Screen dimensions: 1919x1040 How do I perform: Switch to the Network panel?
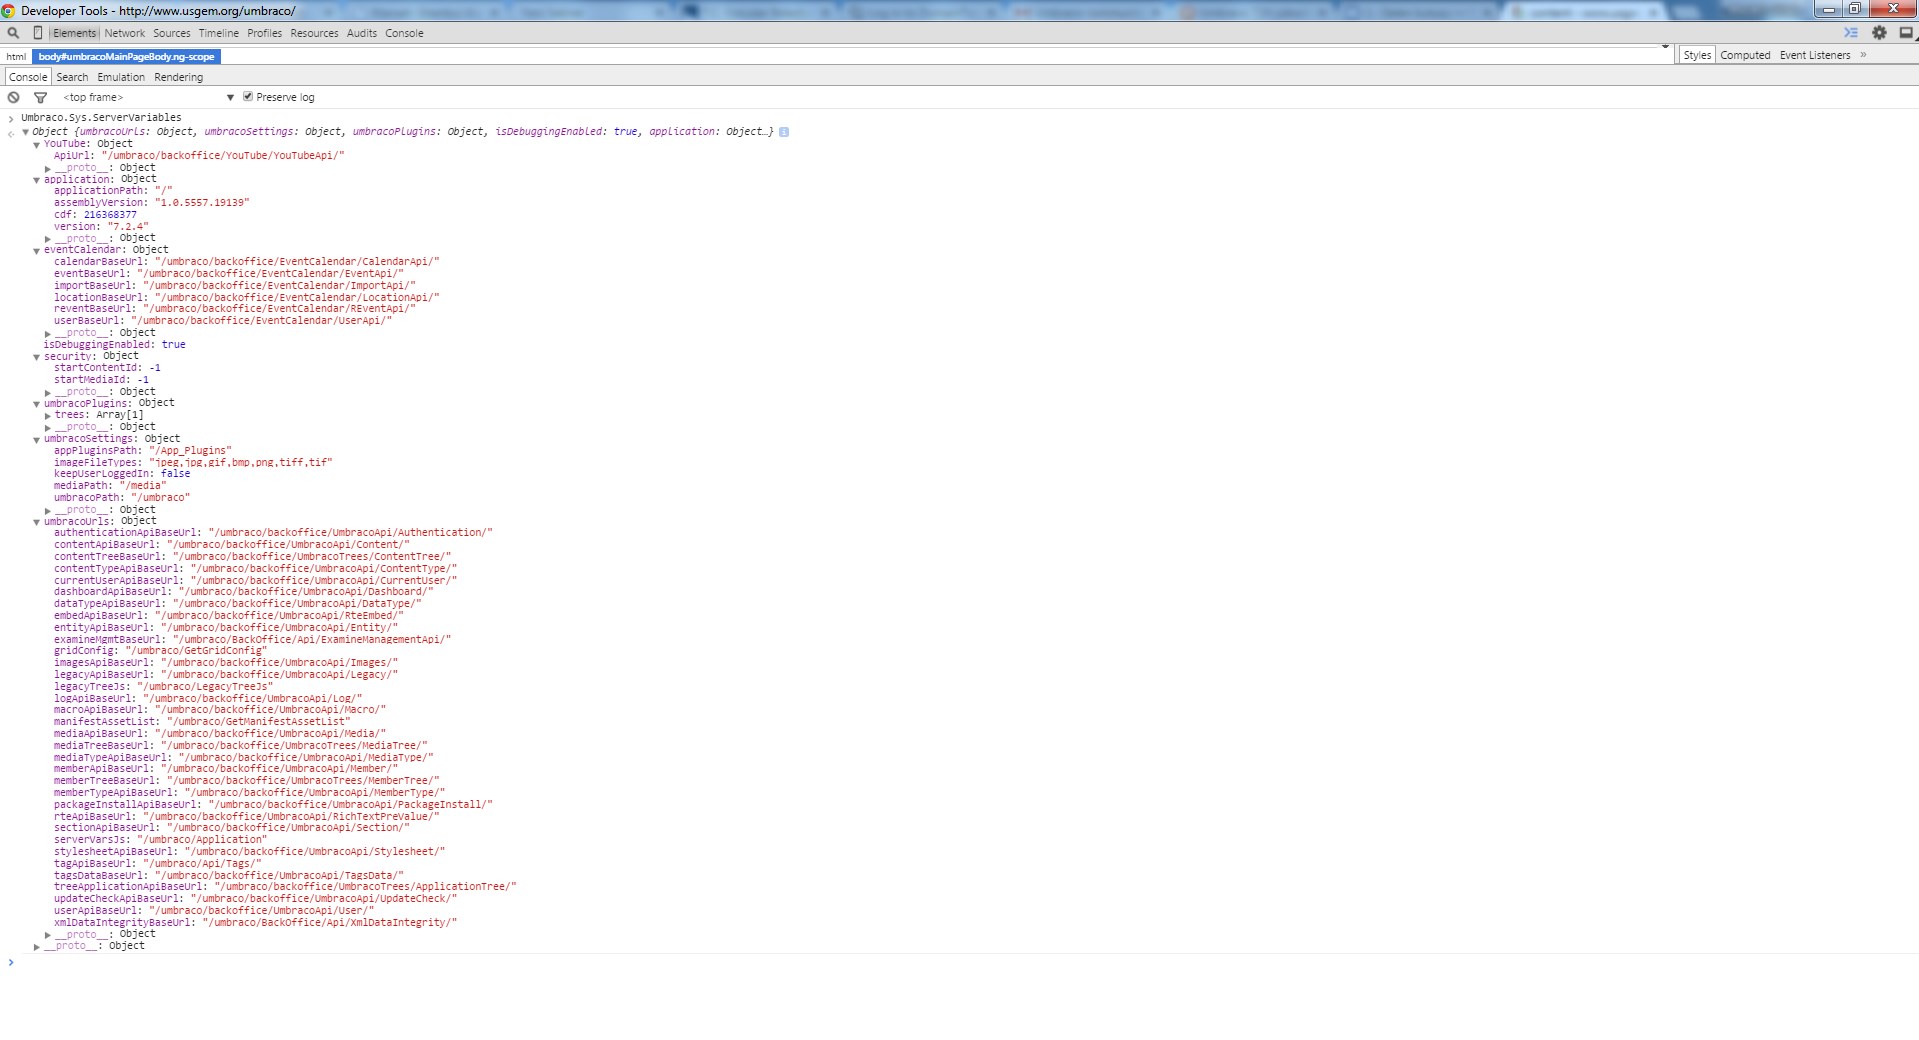tap(125, 33)
